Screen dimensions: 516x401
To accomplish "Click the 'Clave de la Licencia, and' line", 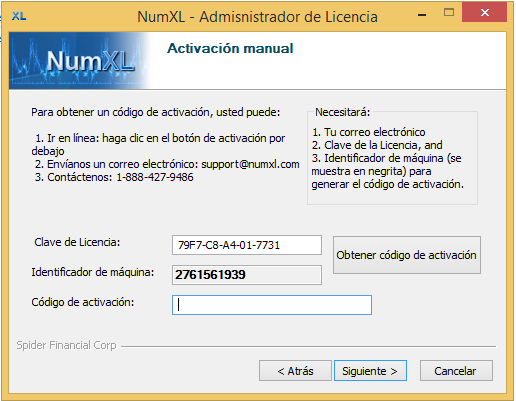I will point(377,145).
